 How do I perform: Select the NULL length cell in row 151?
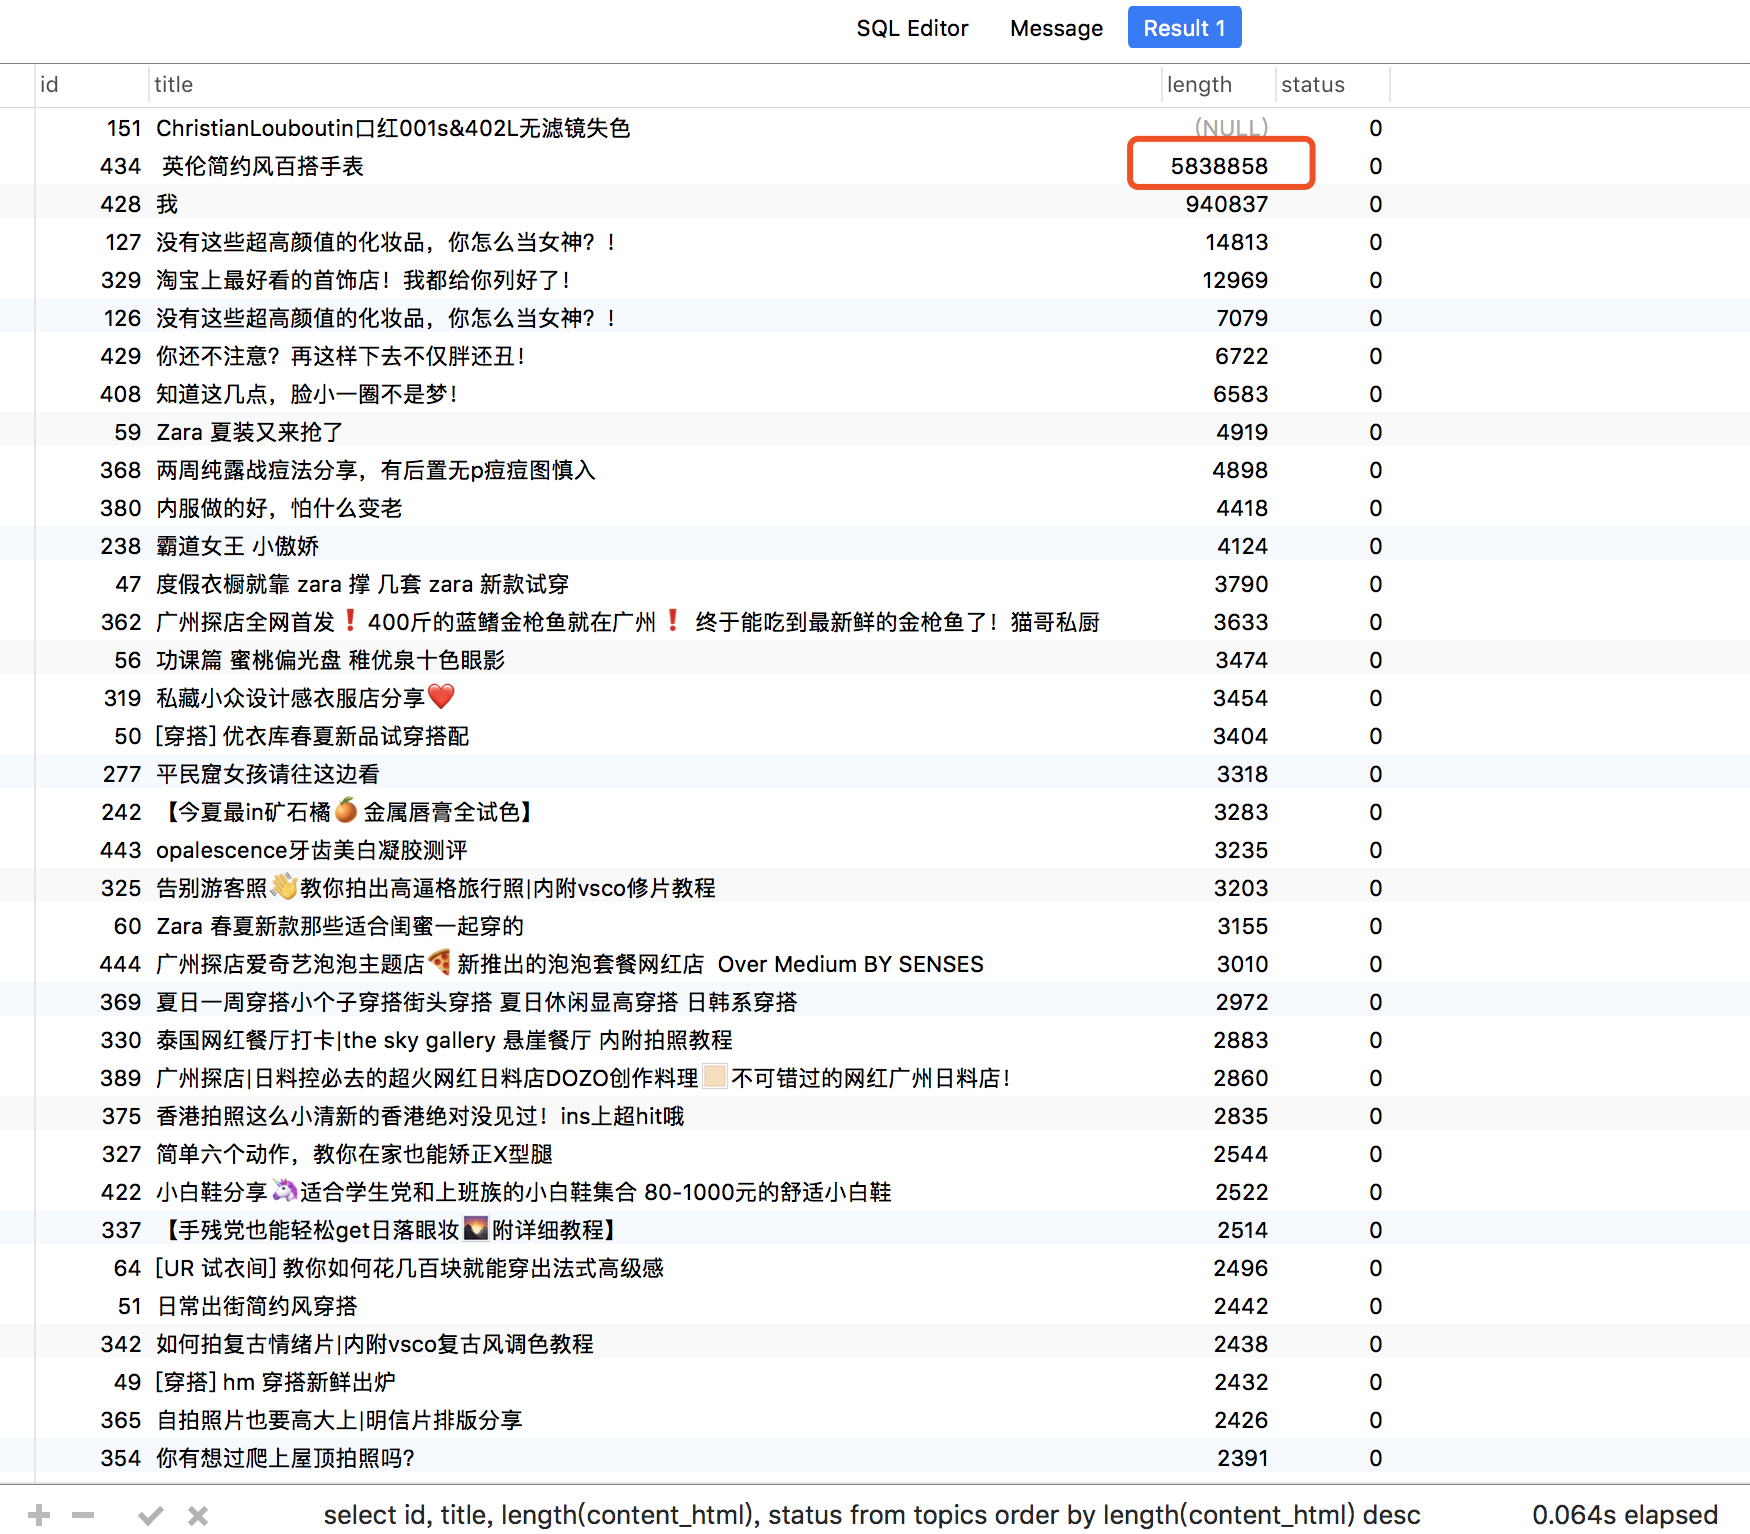click(x=1231, y=128)
